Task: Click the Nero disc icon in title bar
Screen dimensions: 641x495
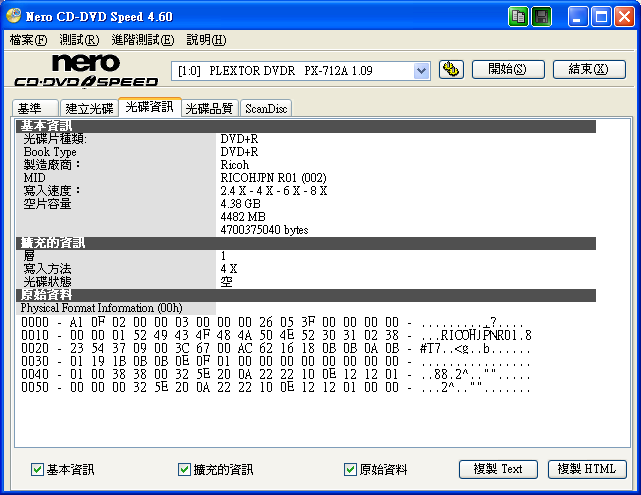Action: (x=13, y=16)
